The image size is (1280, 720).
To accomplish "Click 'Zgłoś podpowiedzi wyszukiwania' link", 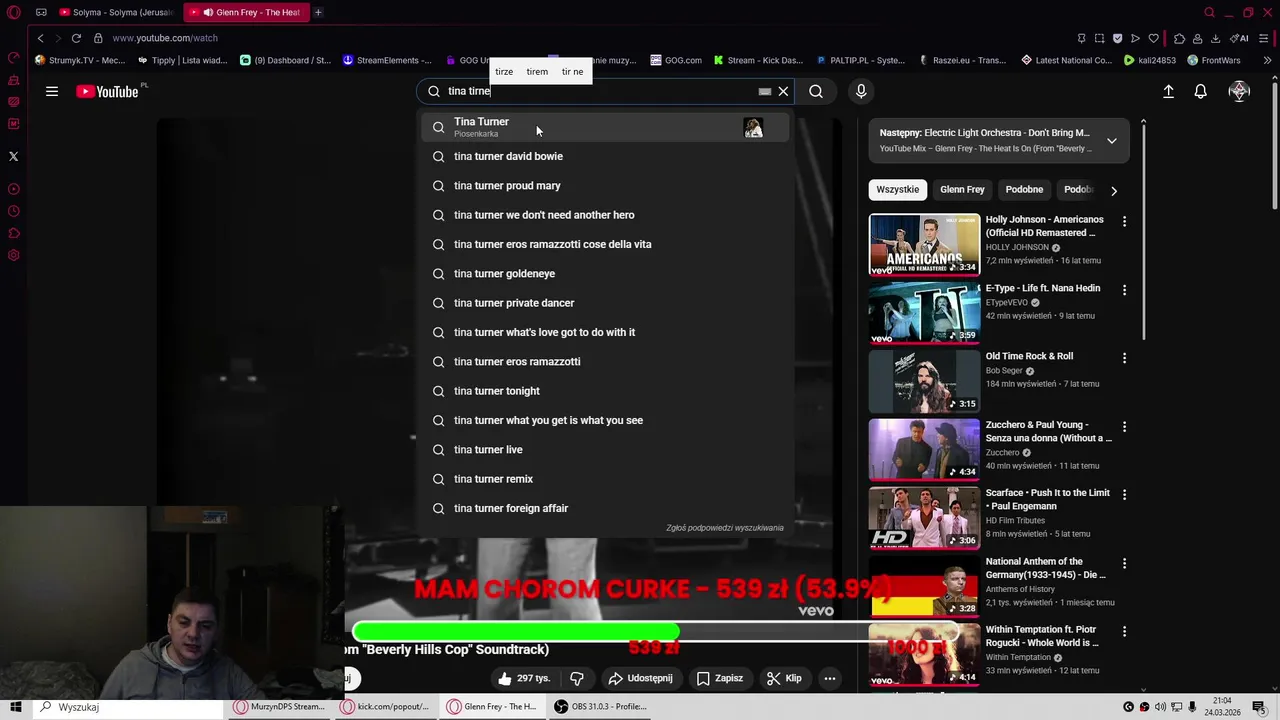I will pos(725,528).
